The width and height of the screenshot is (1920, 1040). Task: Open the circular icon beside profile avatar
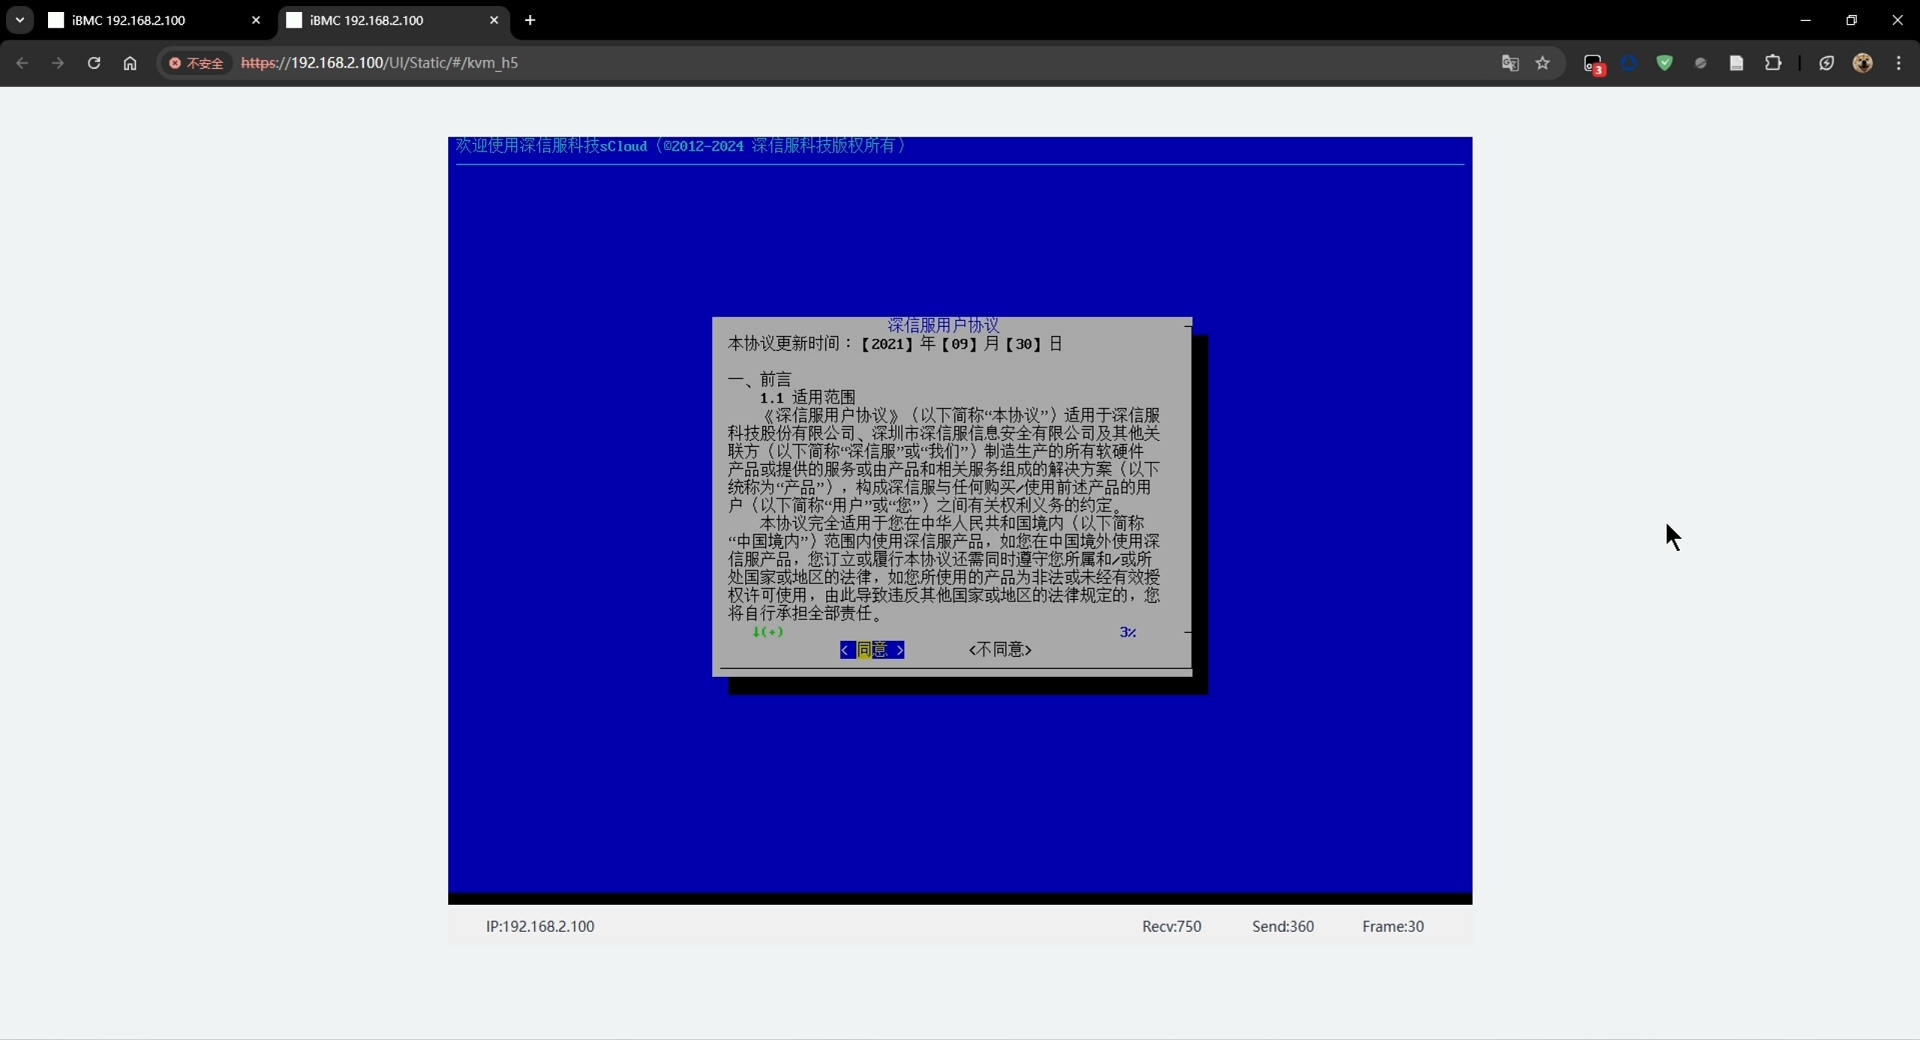coord(1827,63)
